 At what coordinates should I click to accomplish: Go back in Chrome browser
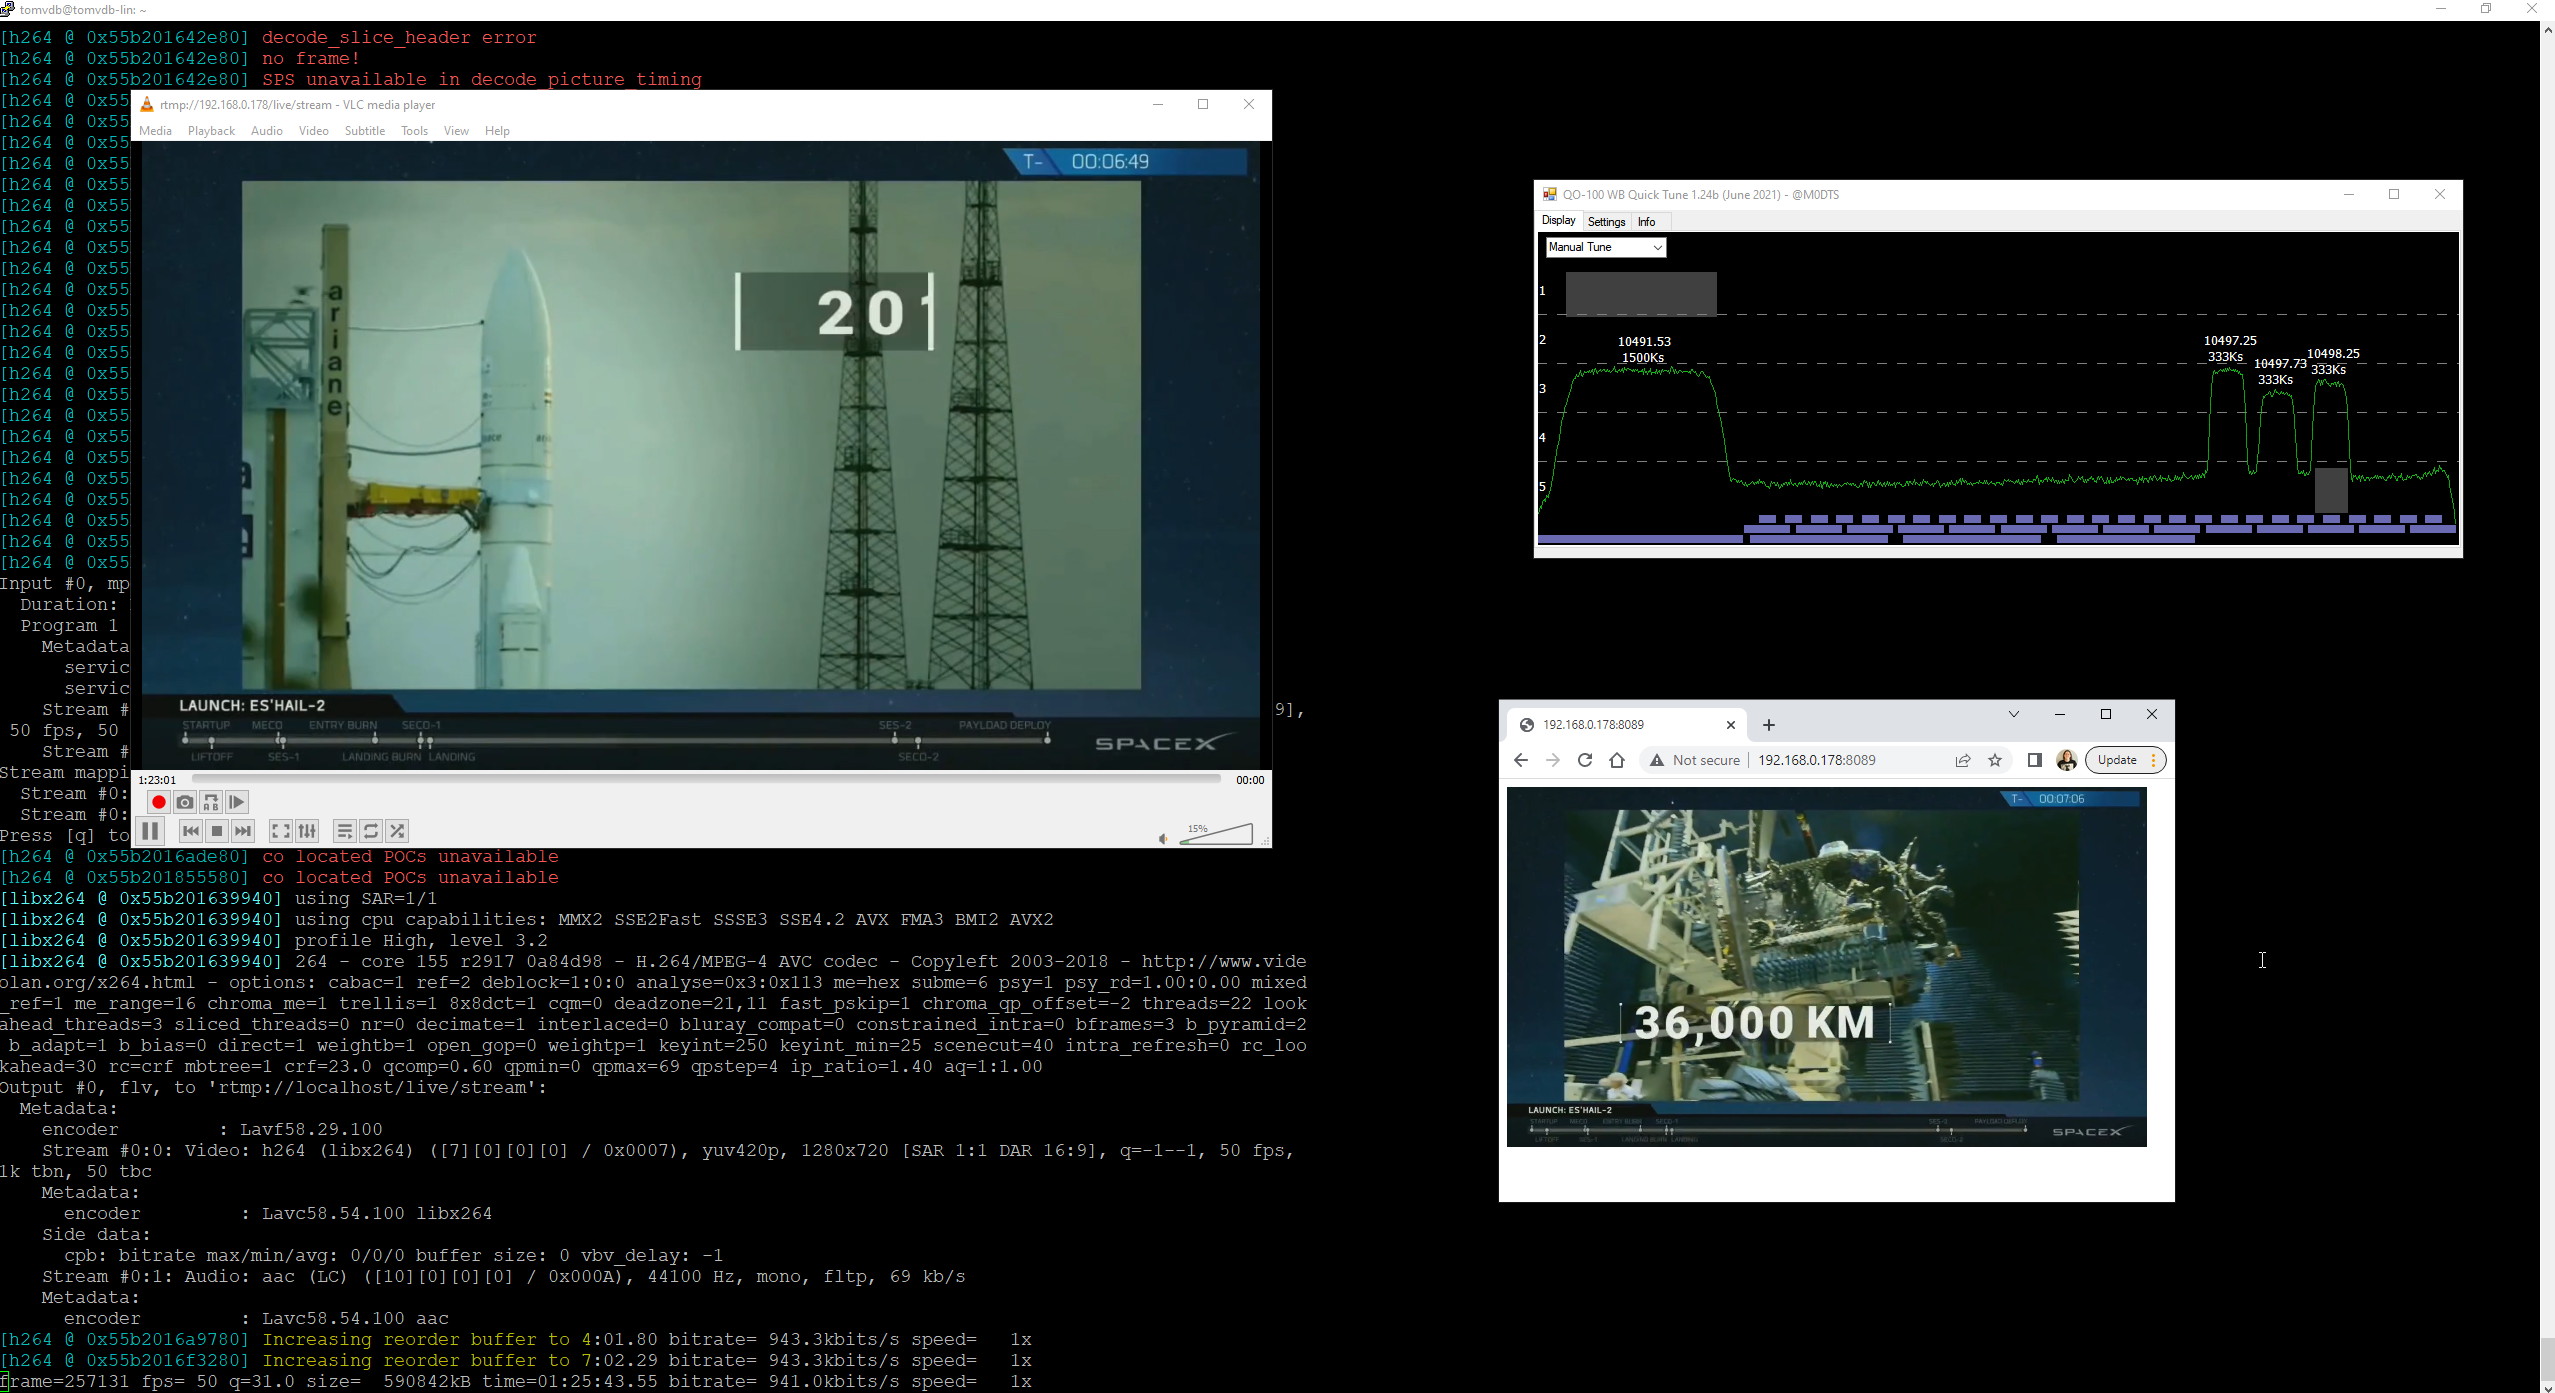(1521, 760)
